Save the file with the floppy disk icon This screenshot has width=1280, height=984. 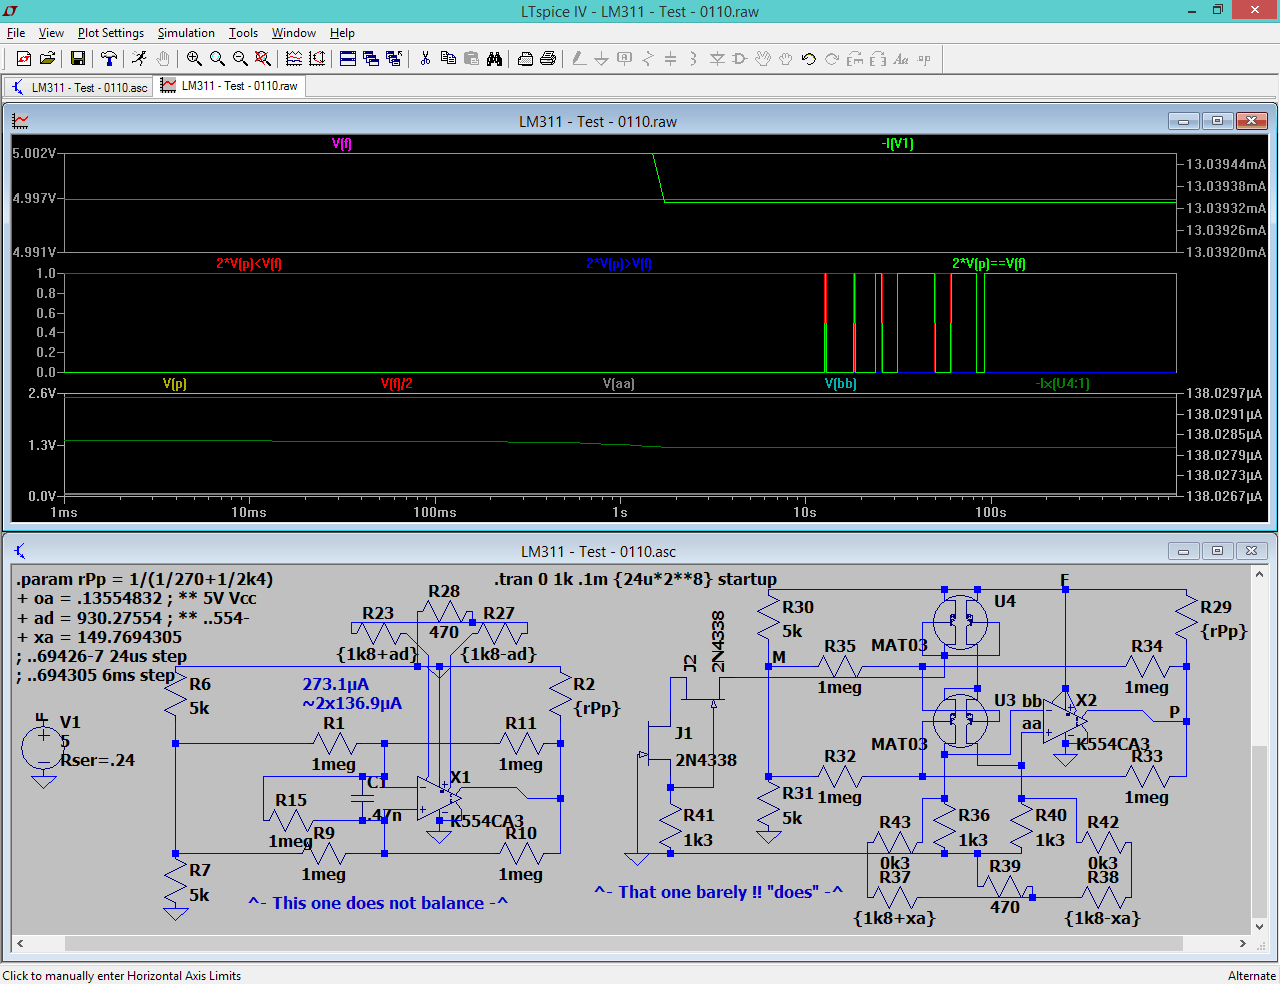[77, 59]
